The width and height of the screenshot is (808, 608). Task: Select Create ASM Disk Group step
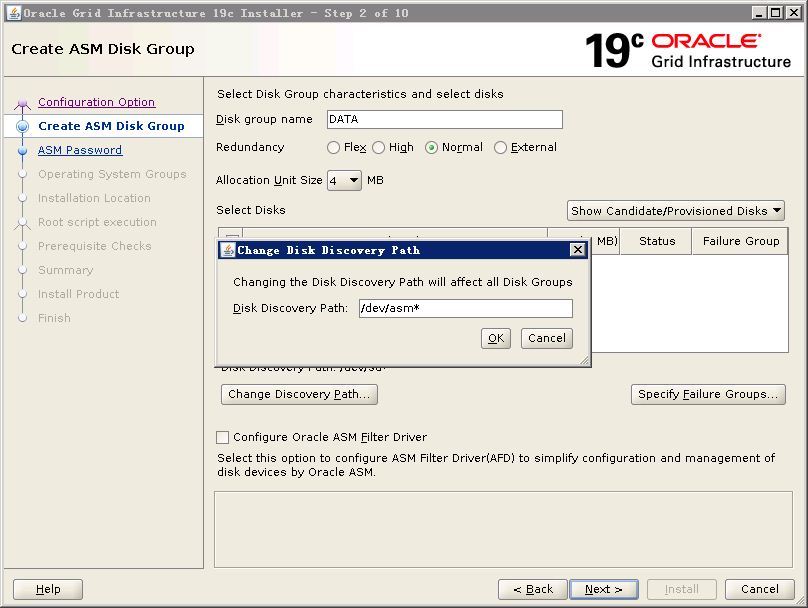[111, 126]
